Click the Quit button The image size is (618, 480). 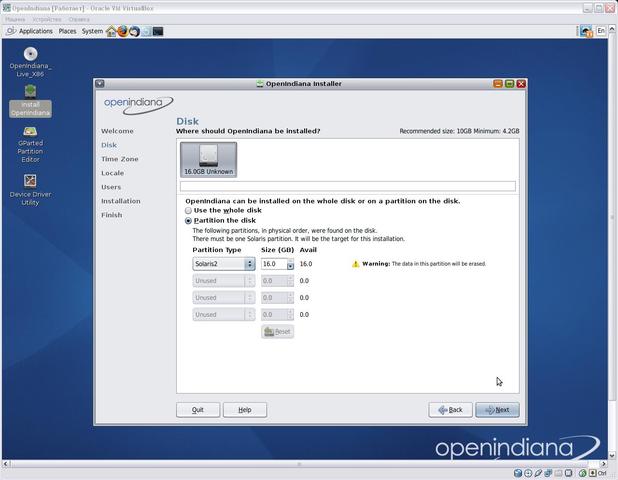coord(198,410)
